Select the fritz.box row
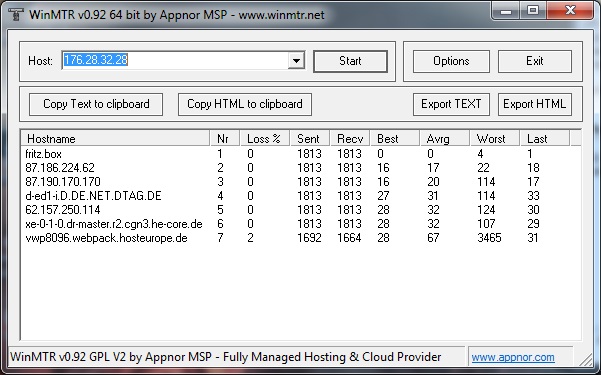This screenshot has height=375, width=601. click(x=301, y=154)
